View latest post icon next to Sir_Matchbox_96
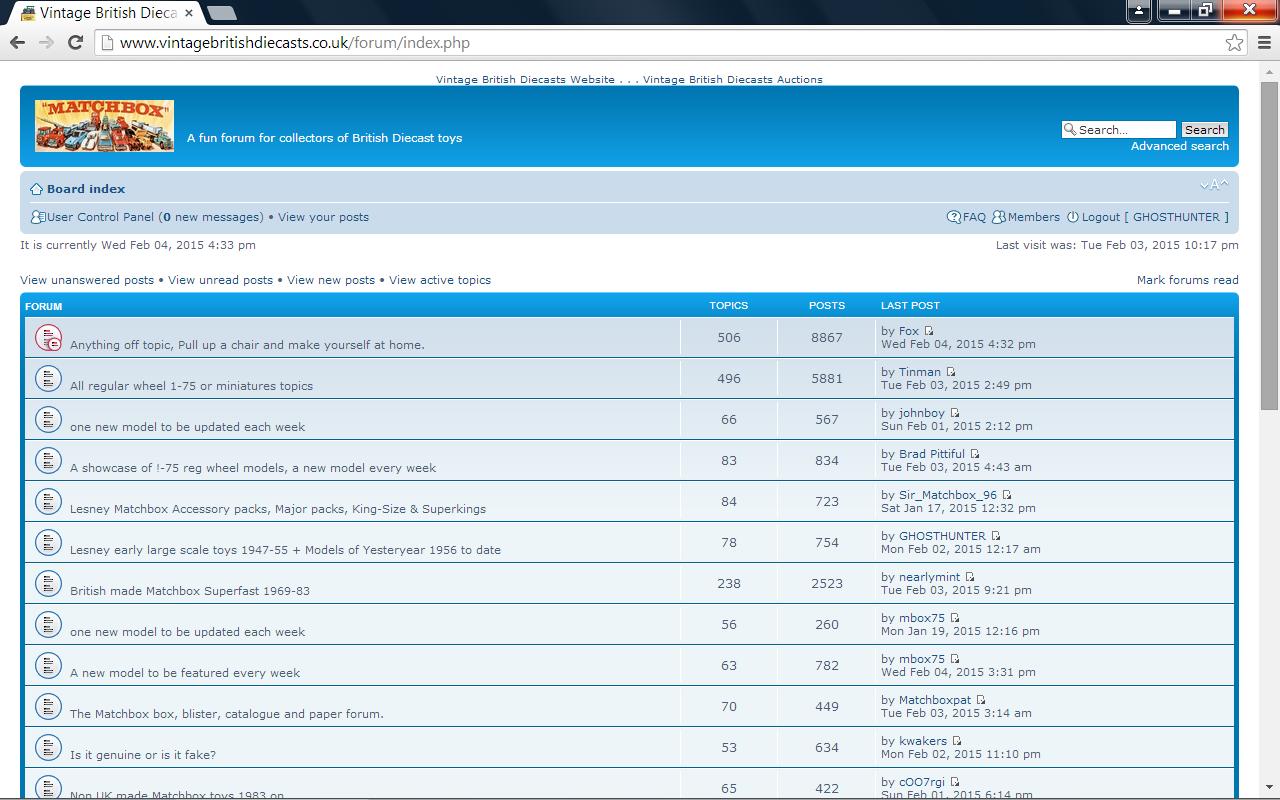Viewport: 1280px width, 800px height. click(1007, 495)
